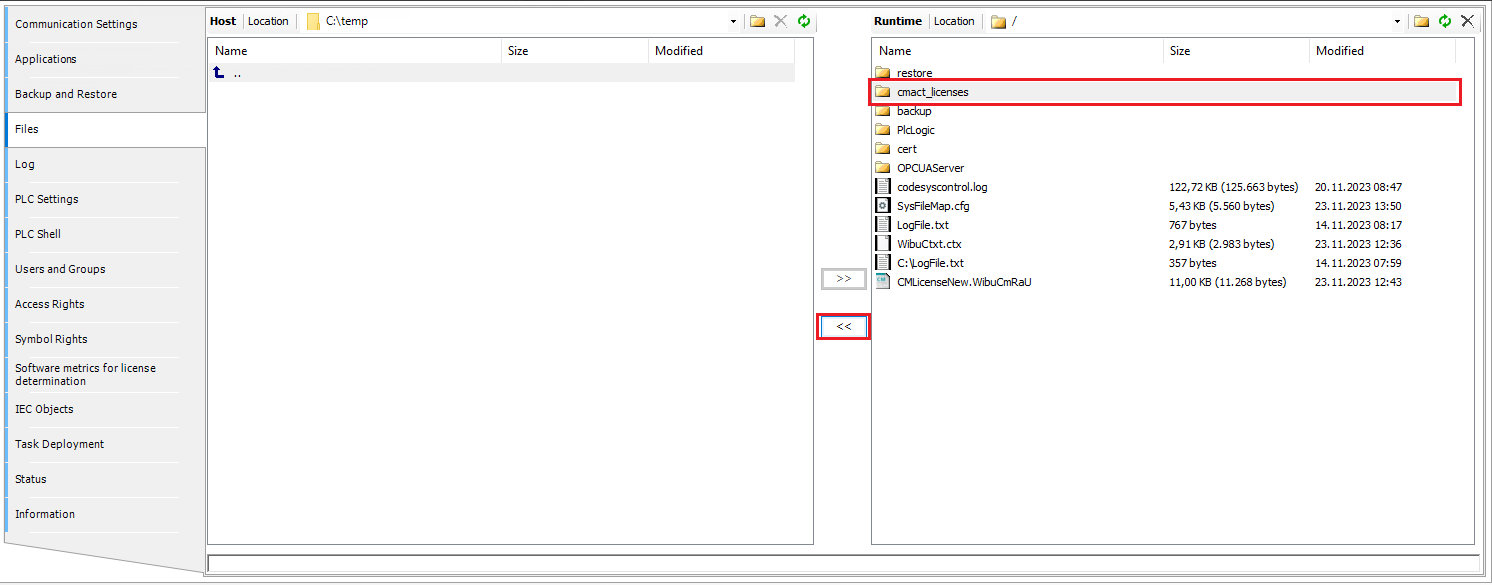Refresh the host file listing
The image size is (1492, 585).
coord(804,20)
